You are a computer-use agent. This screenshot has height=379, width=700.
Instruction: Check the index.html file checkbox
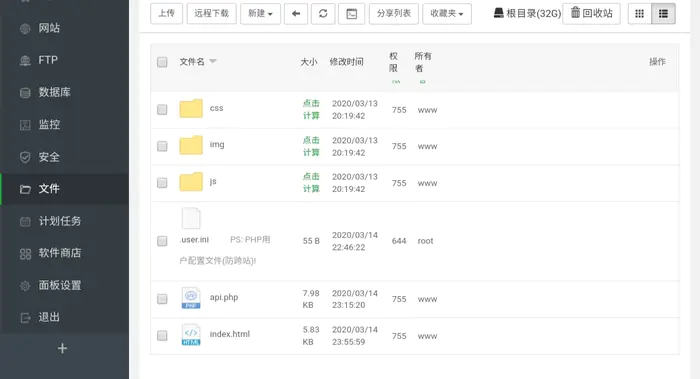point(162,335)
